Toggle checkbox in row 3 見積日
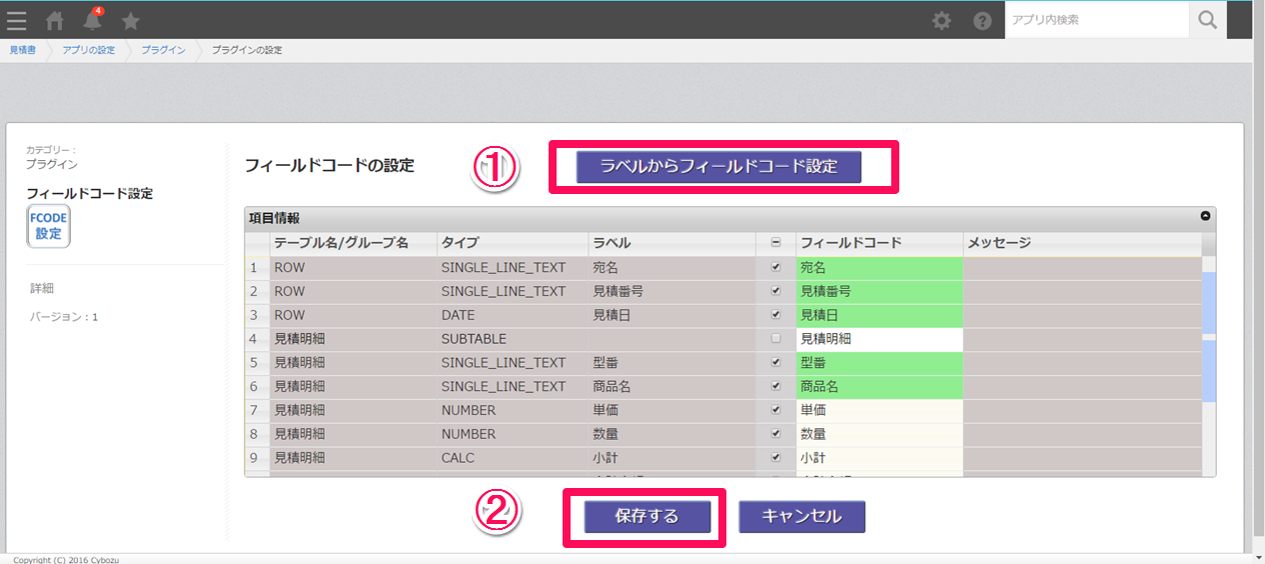 tap(776, 315)
